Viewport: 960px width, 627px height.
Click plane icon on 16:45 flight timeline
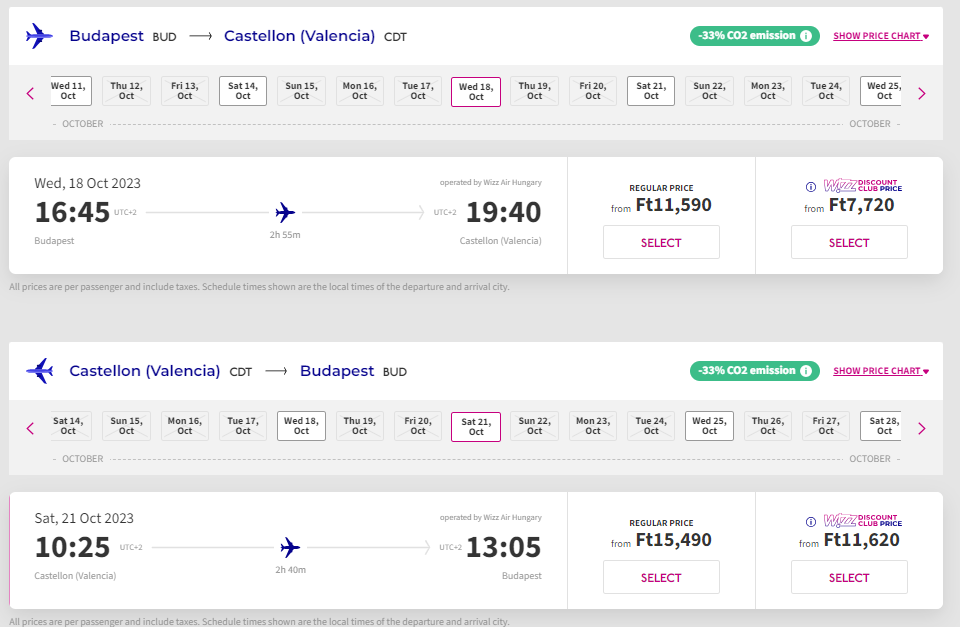[x=285, y=212]
